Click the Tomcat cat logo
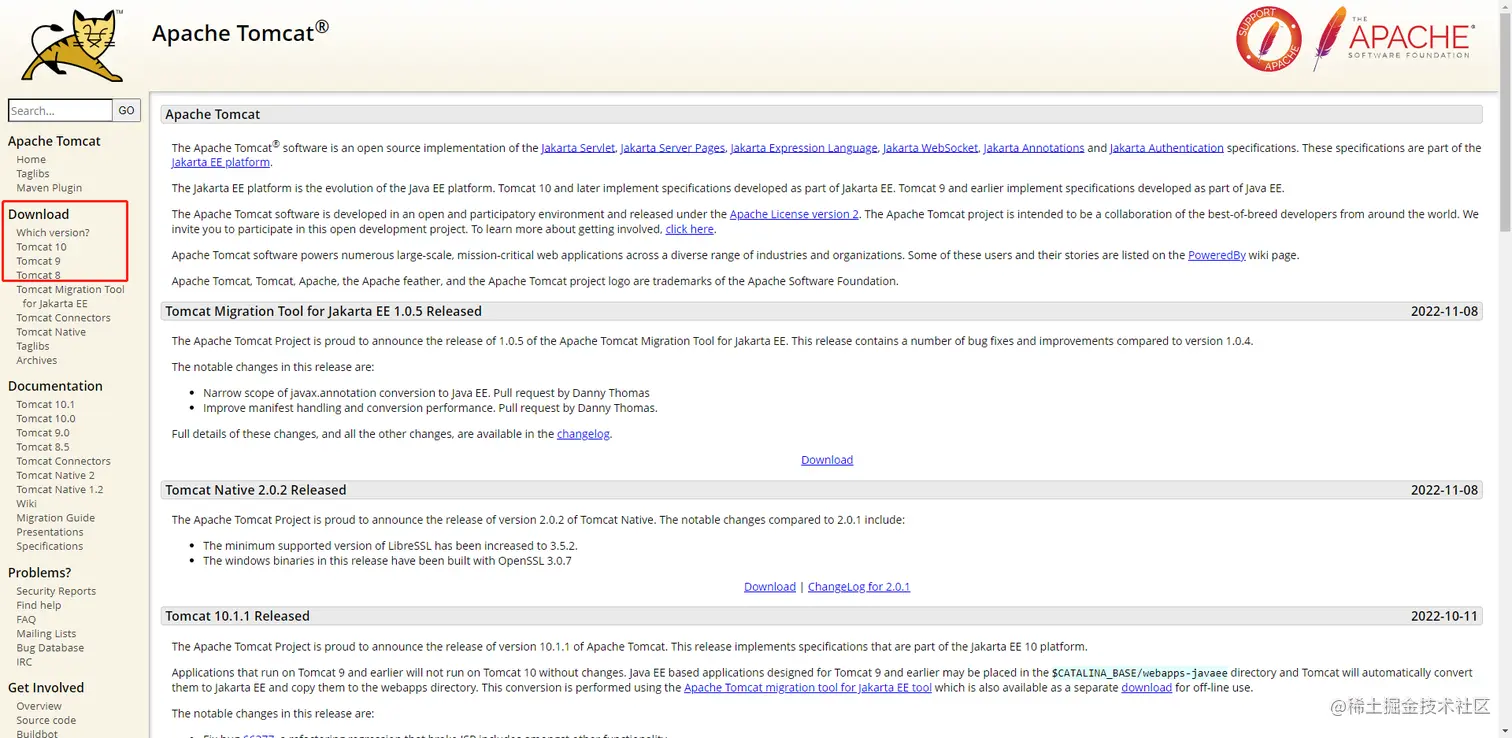This screenshot has width=1512, height=738. point(73,45)
